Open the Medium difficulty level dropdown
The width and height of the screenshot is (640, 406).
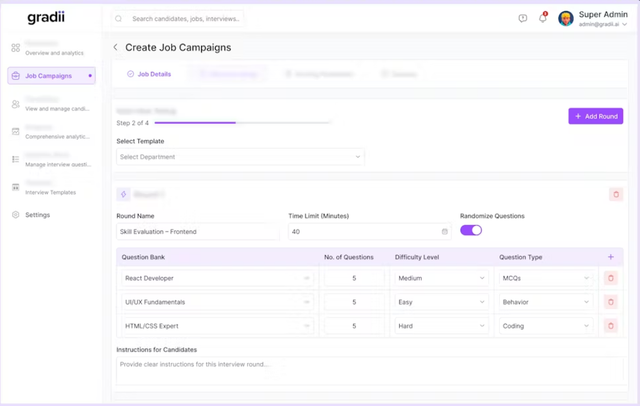tap(440, 277)
